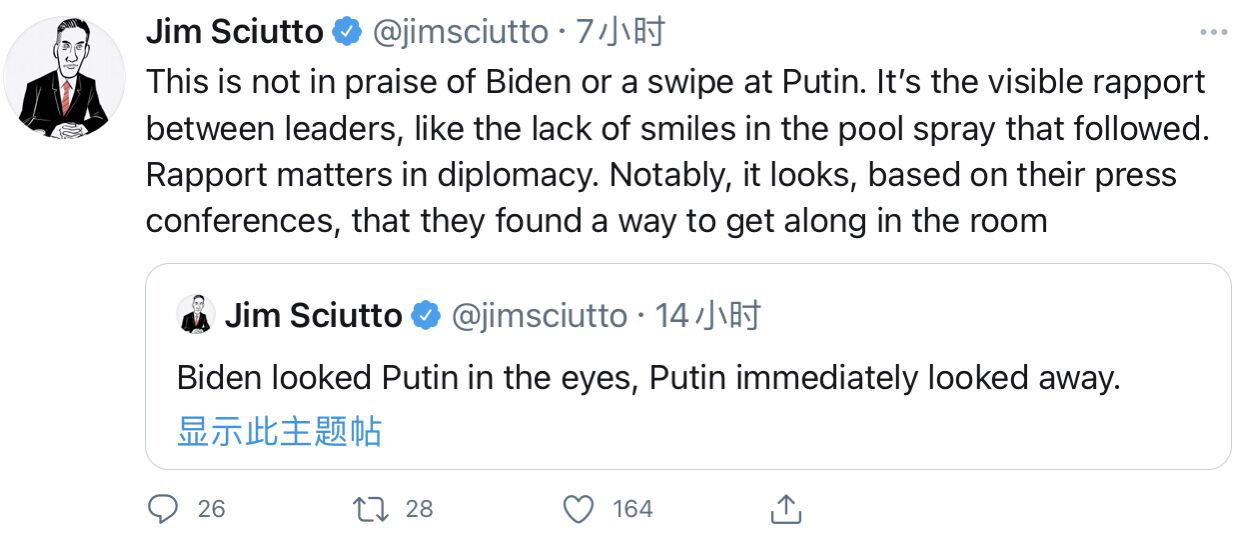This screenshot has height=540, width=1238.
Task: Click the retweet count 28
Action: point(419,509)
